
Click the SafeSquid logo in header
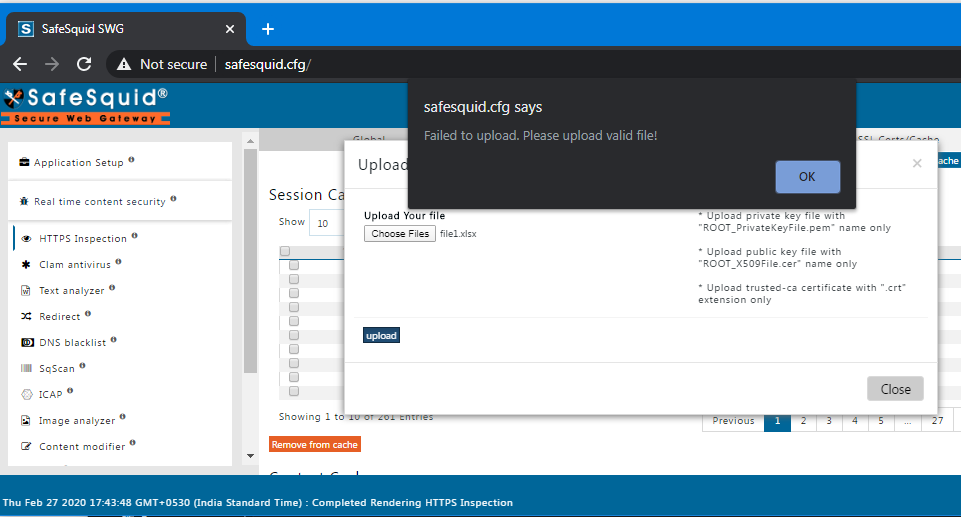coord(86,107)
